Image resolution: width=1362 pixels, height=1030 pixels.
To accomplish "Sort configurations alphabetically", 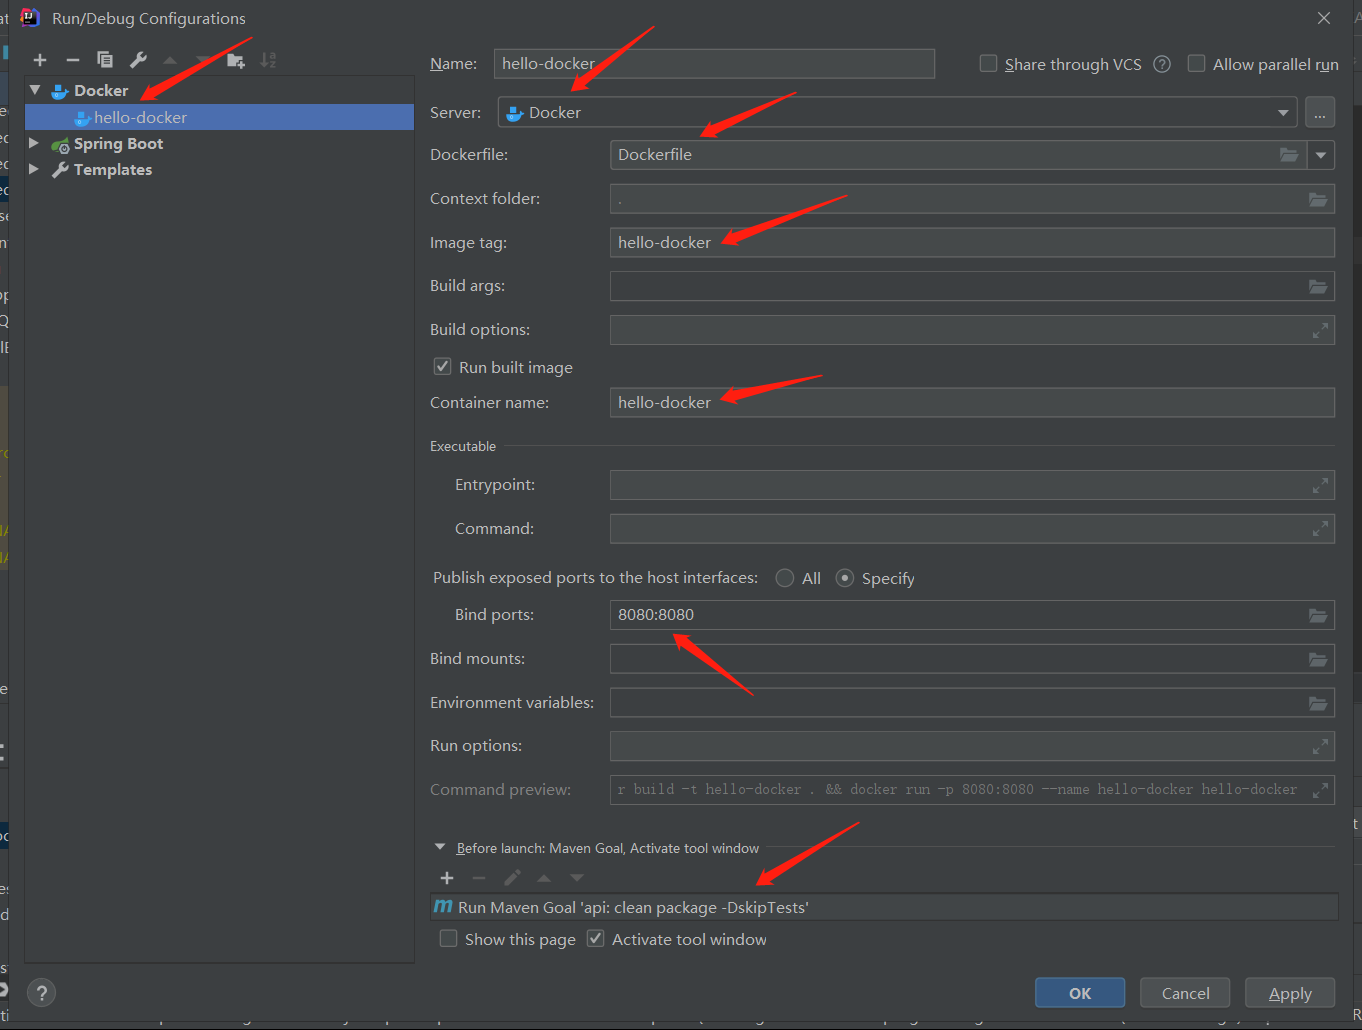I will [268, 60].
